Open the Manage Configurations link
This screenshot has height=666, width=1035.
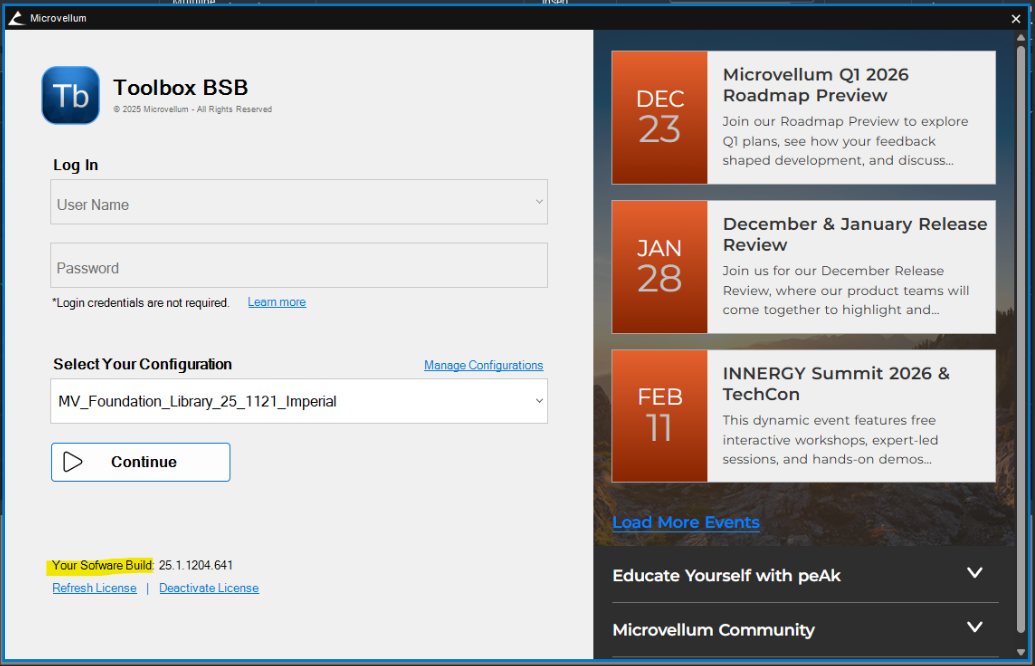tap(483, 365)
